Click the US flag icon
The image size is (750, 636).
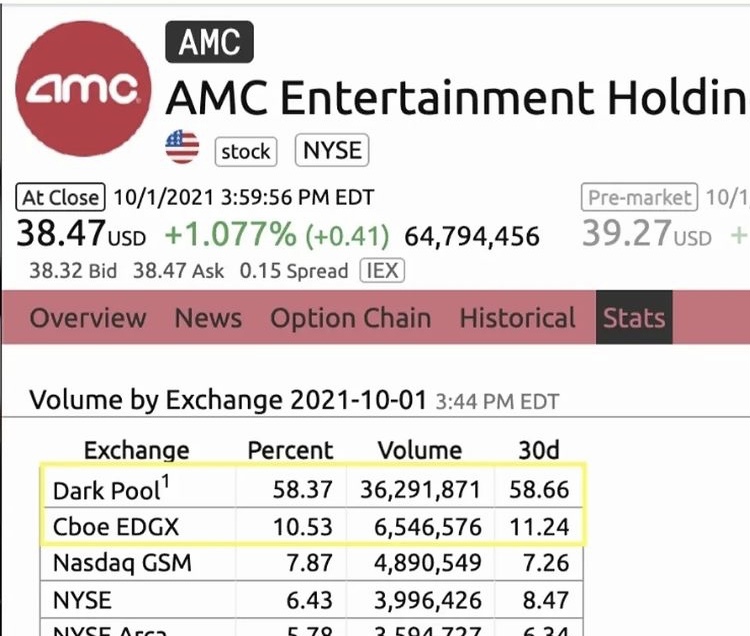(182, 148)
